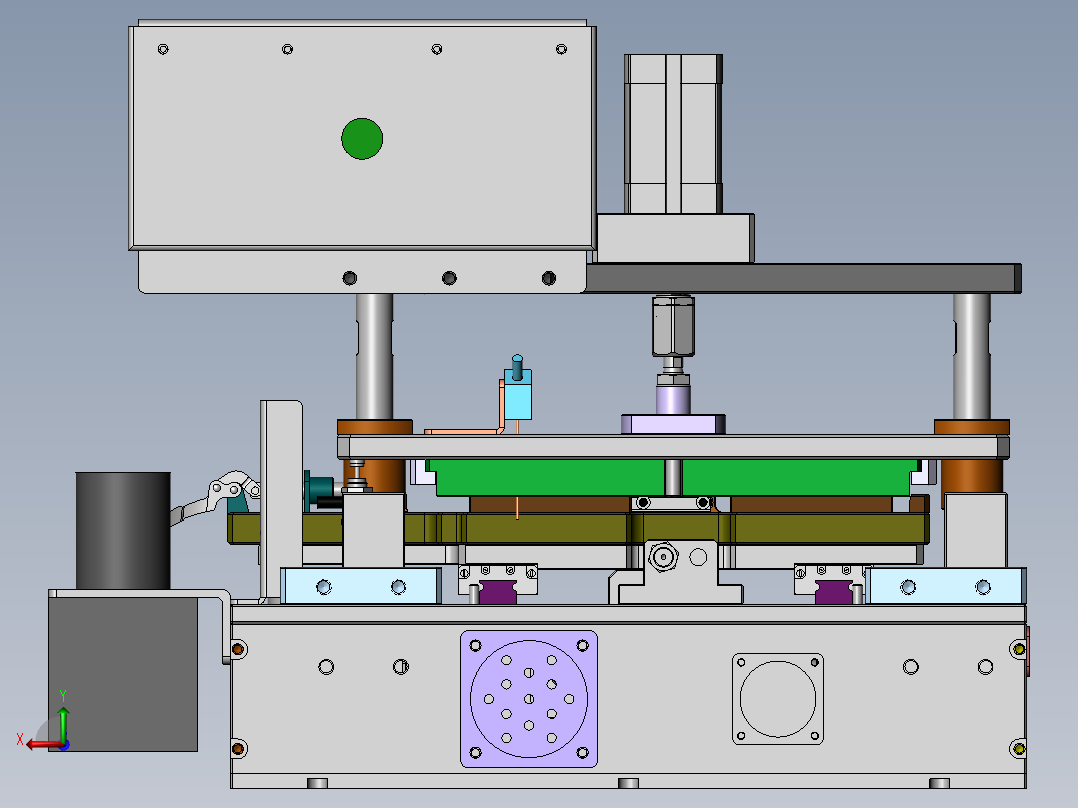Image resolution: width=1078 pixels, height=808 pixels.
Task: Click the hex nut on the center bracket
Action: [663, 556]
